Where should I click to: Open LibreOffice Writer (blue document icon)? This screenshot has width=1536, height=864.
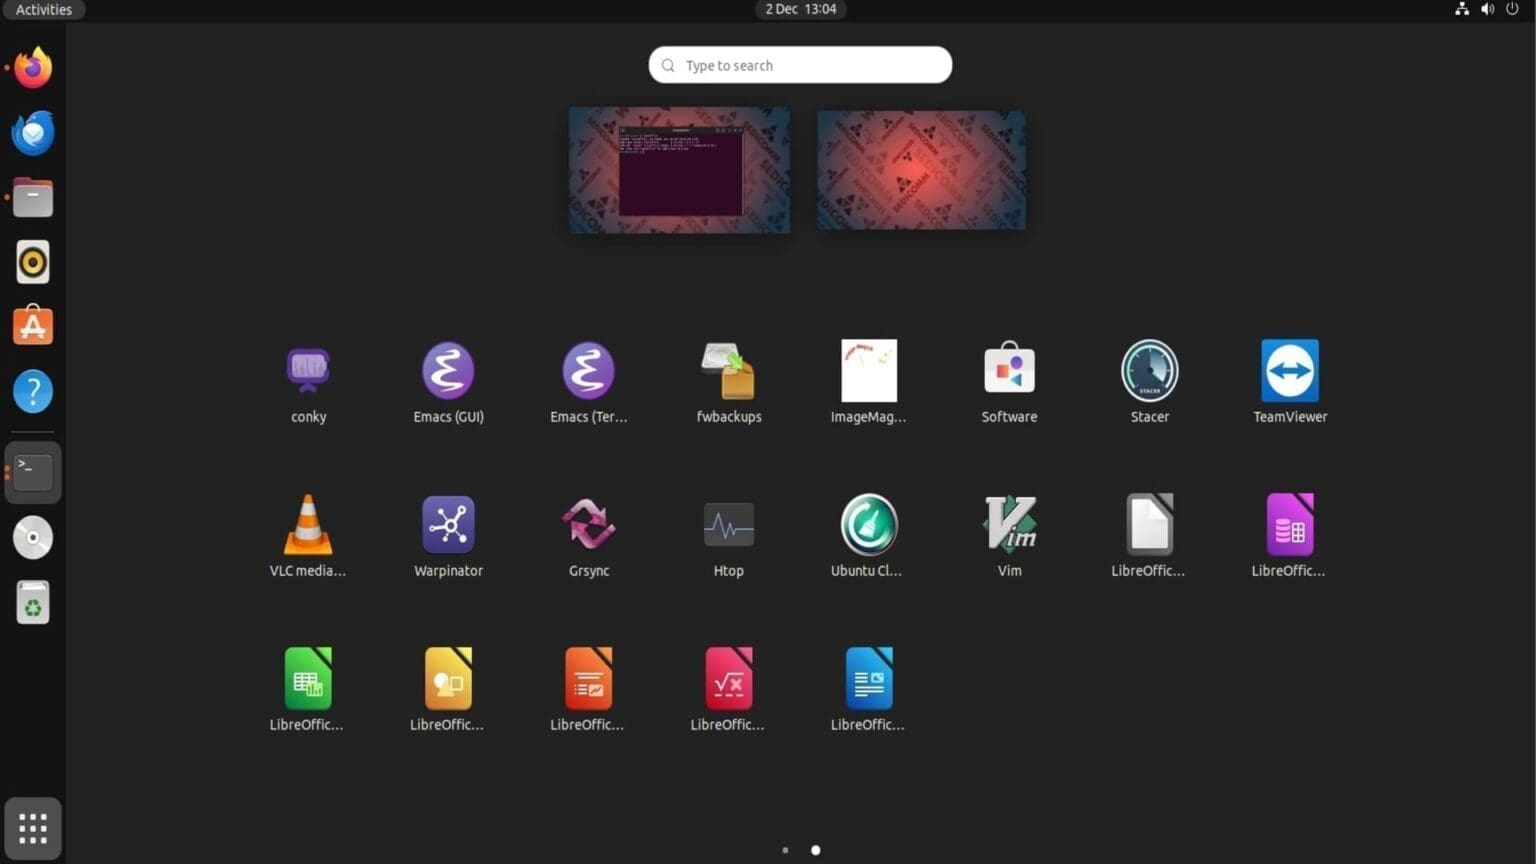click(869, 690)
